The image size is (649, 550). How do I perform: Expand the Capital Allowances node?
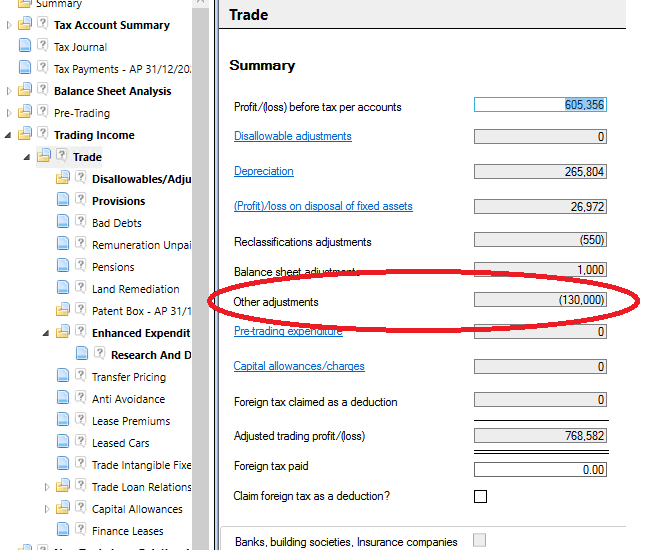47,509
